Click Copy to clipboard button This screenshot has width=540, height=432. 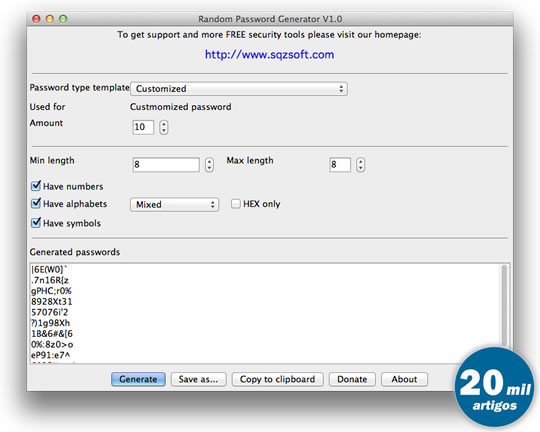[x=277, y=379]
